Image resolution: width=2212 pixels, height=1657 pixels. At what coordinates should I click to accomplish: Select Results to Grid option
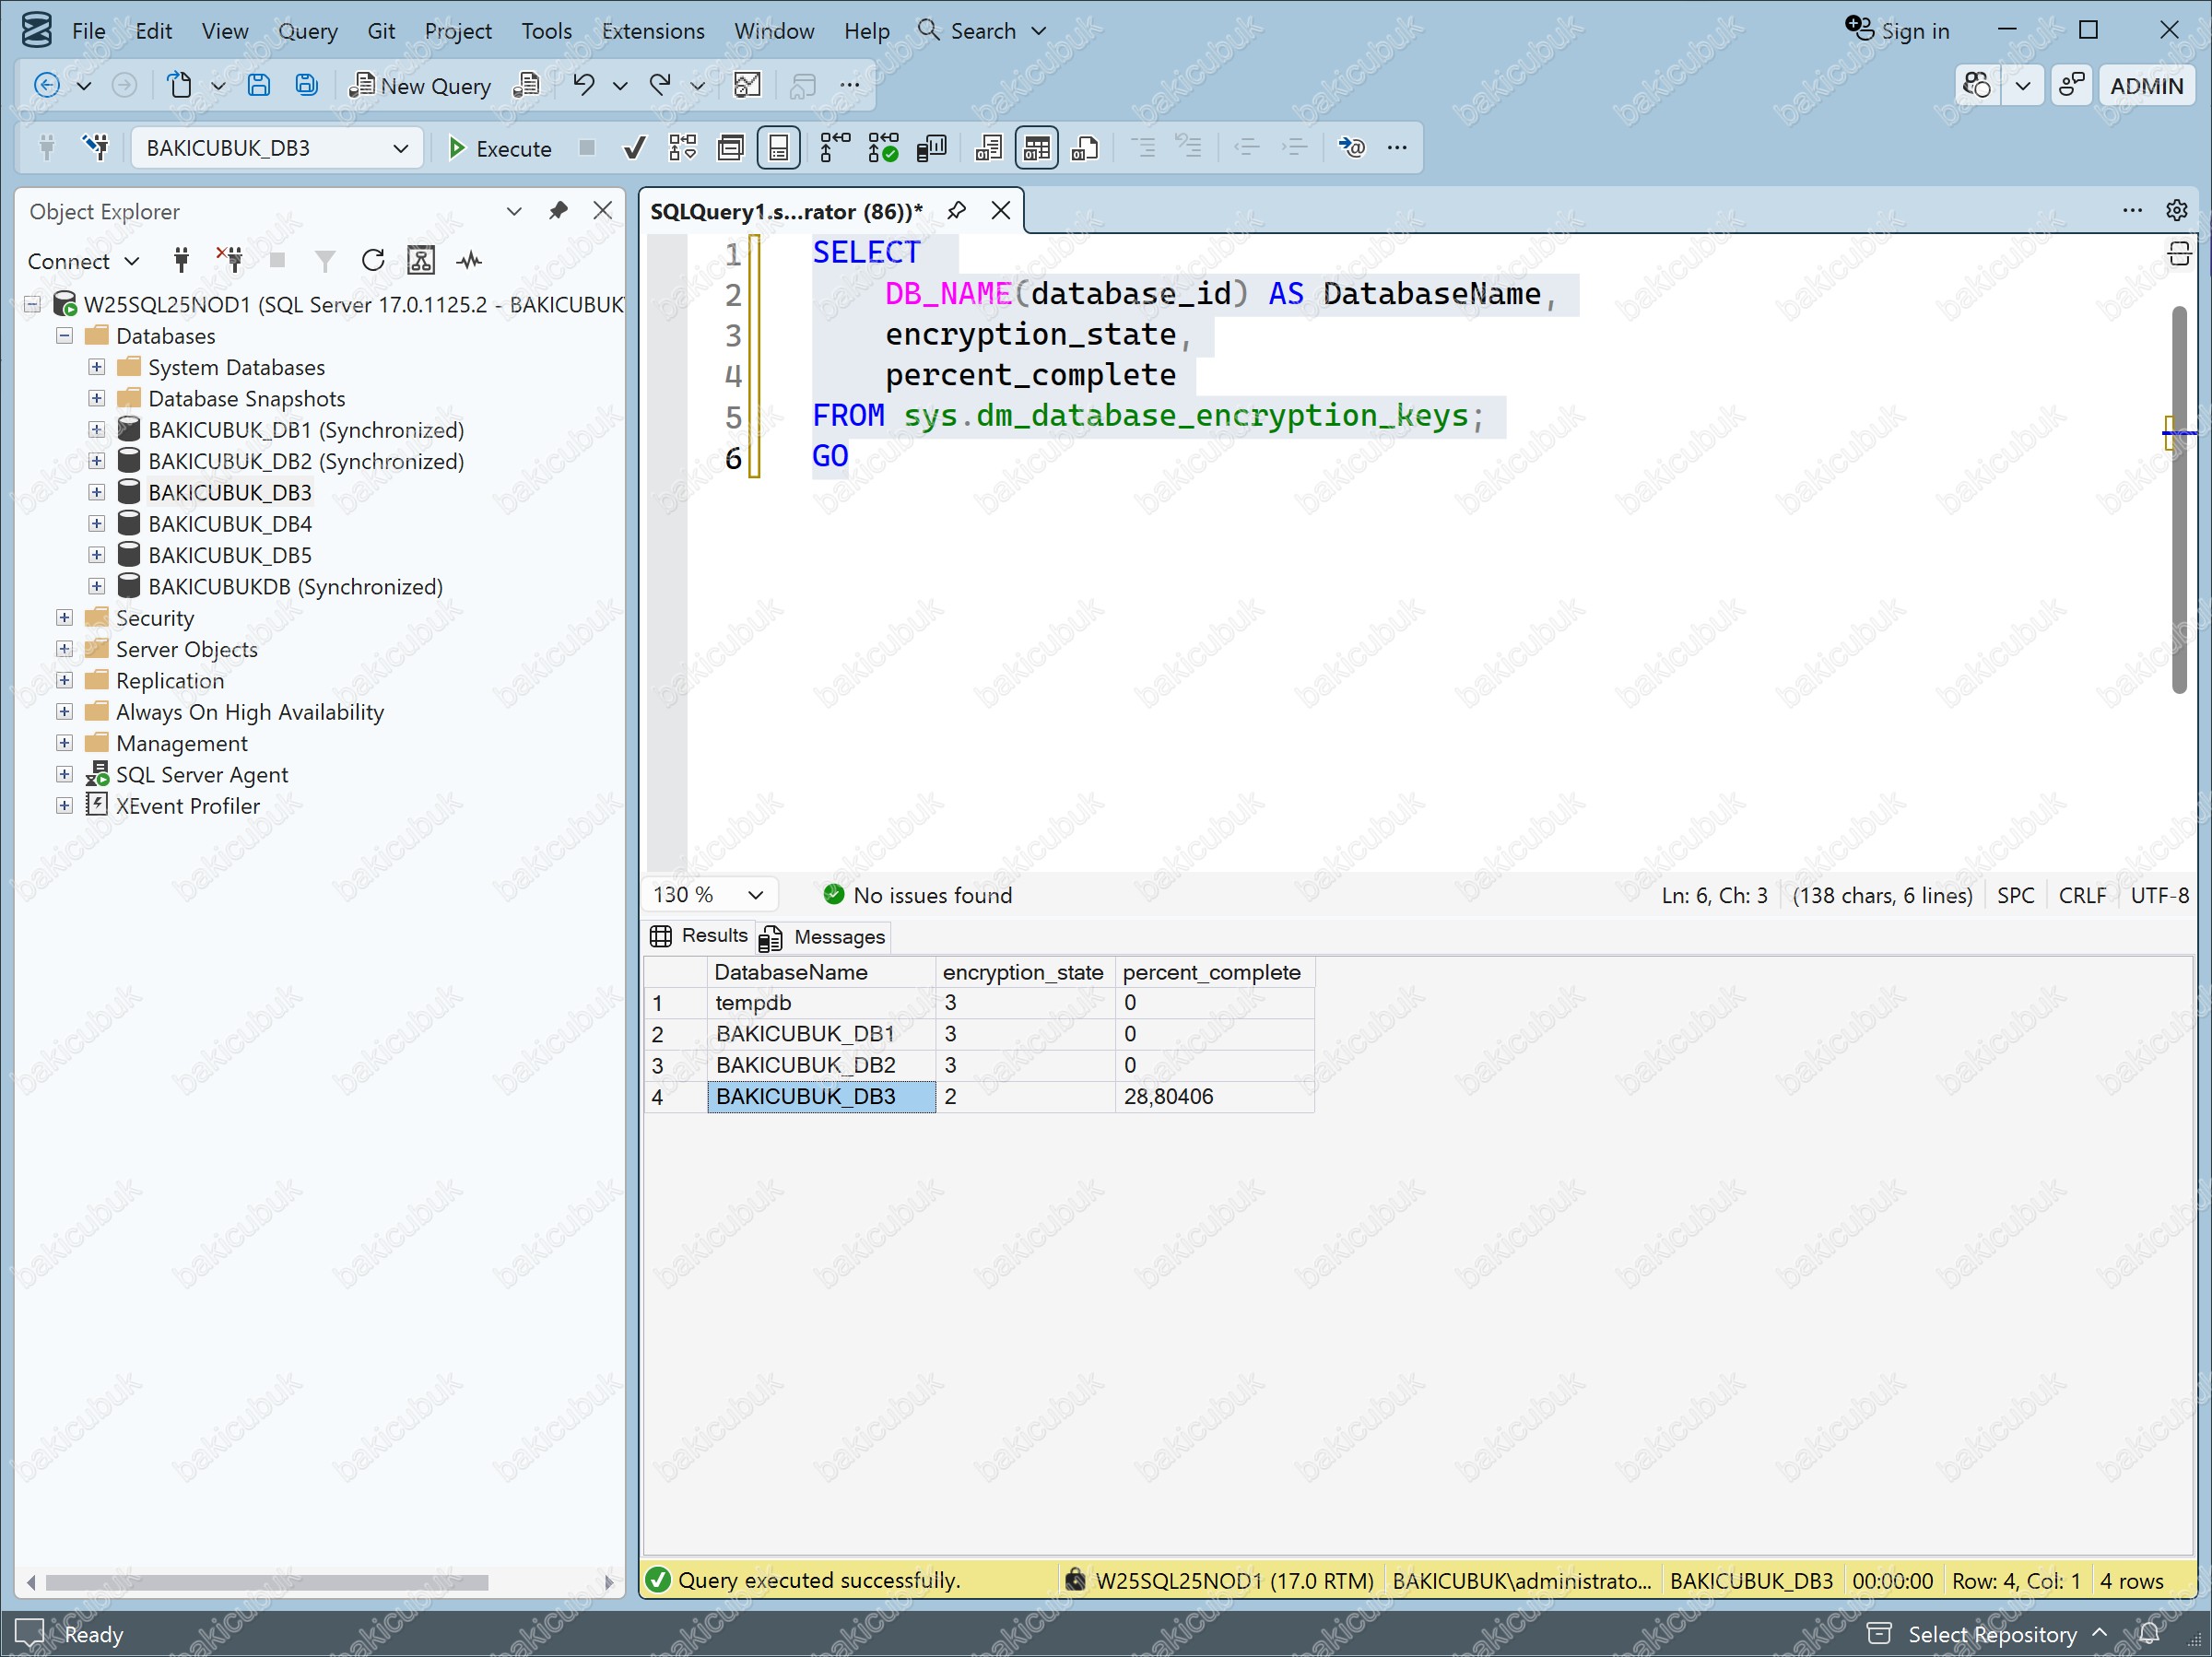click(1037, 148)
